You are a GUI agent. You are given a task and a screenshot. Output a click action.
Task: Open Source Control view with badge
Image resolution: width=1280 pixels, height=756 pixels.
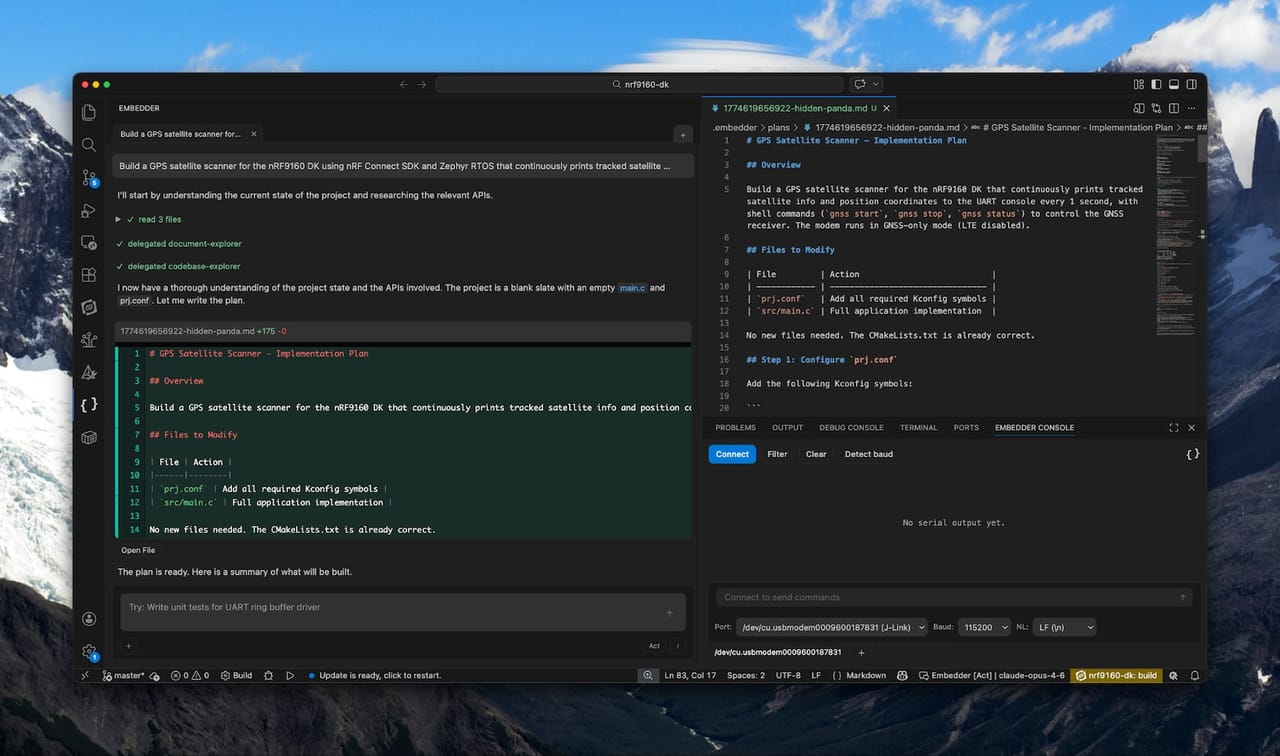[89, 178]
